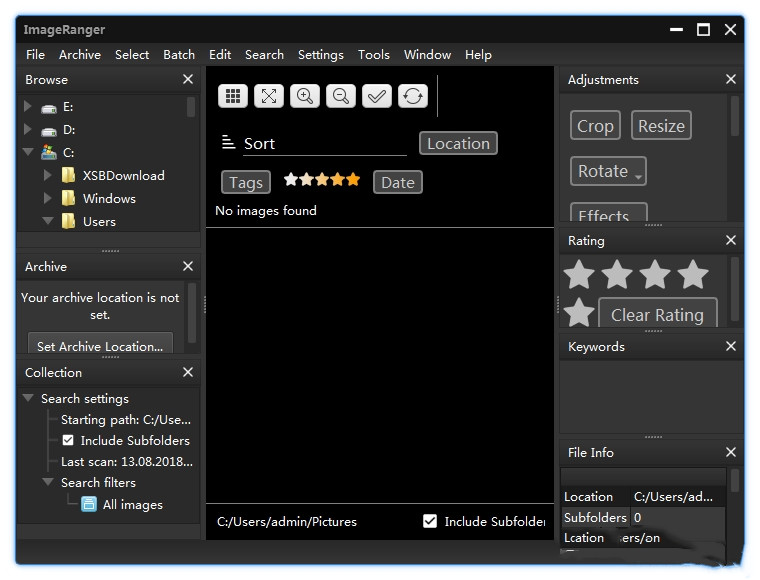Click the zoom in magnifier icon
Screen dimensions: 760x580
pyautogui.click(x=305, y=96)
